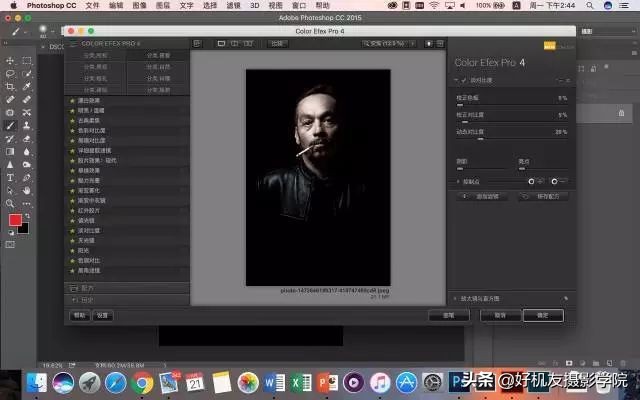Viewport: 640px width, 400px height.
Task: Toggle the active filter enable checkmark
Action: click(464, 80)
